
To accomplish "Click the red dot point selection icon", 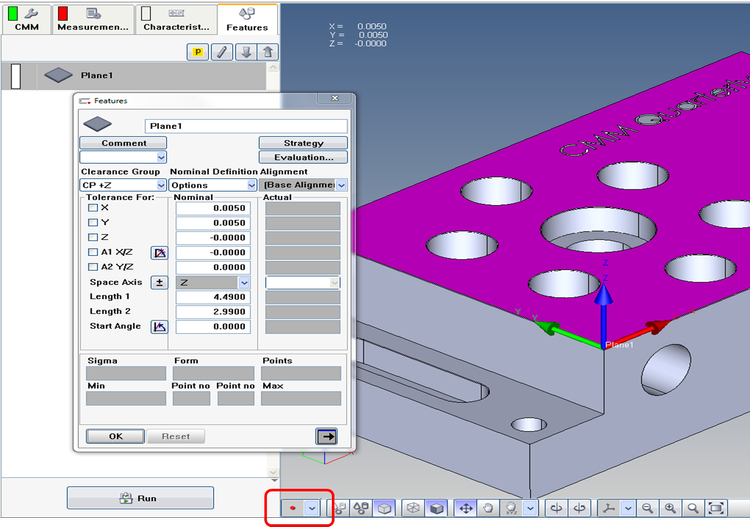I will [x=293, y=508].
